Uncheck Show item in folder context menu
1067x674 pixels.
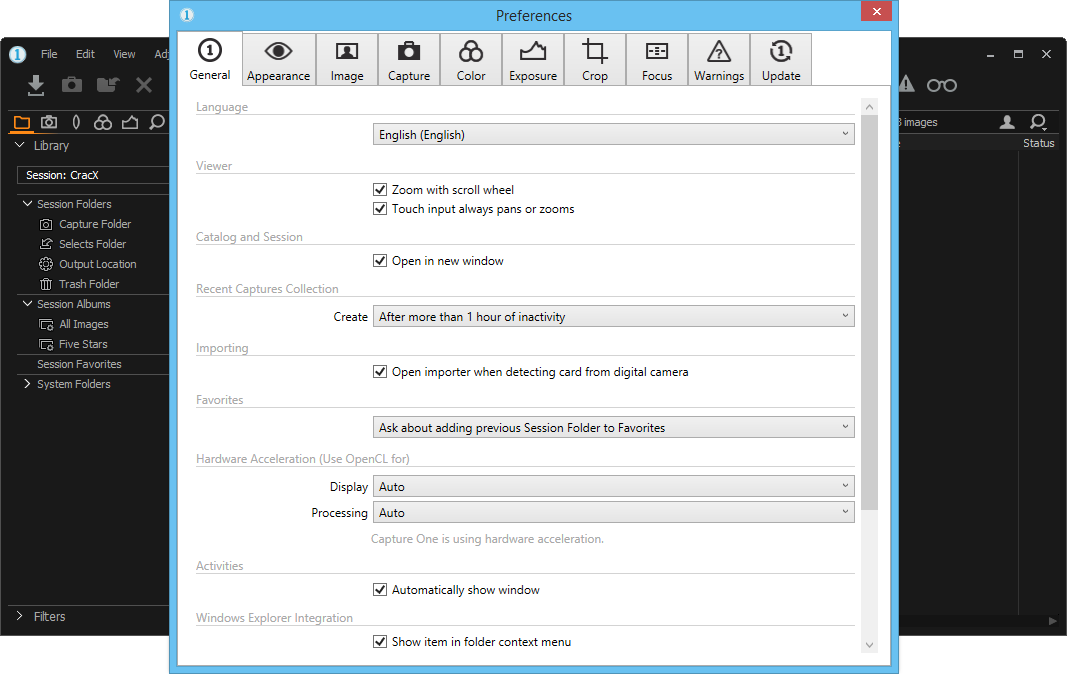380,641
